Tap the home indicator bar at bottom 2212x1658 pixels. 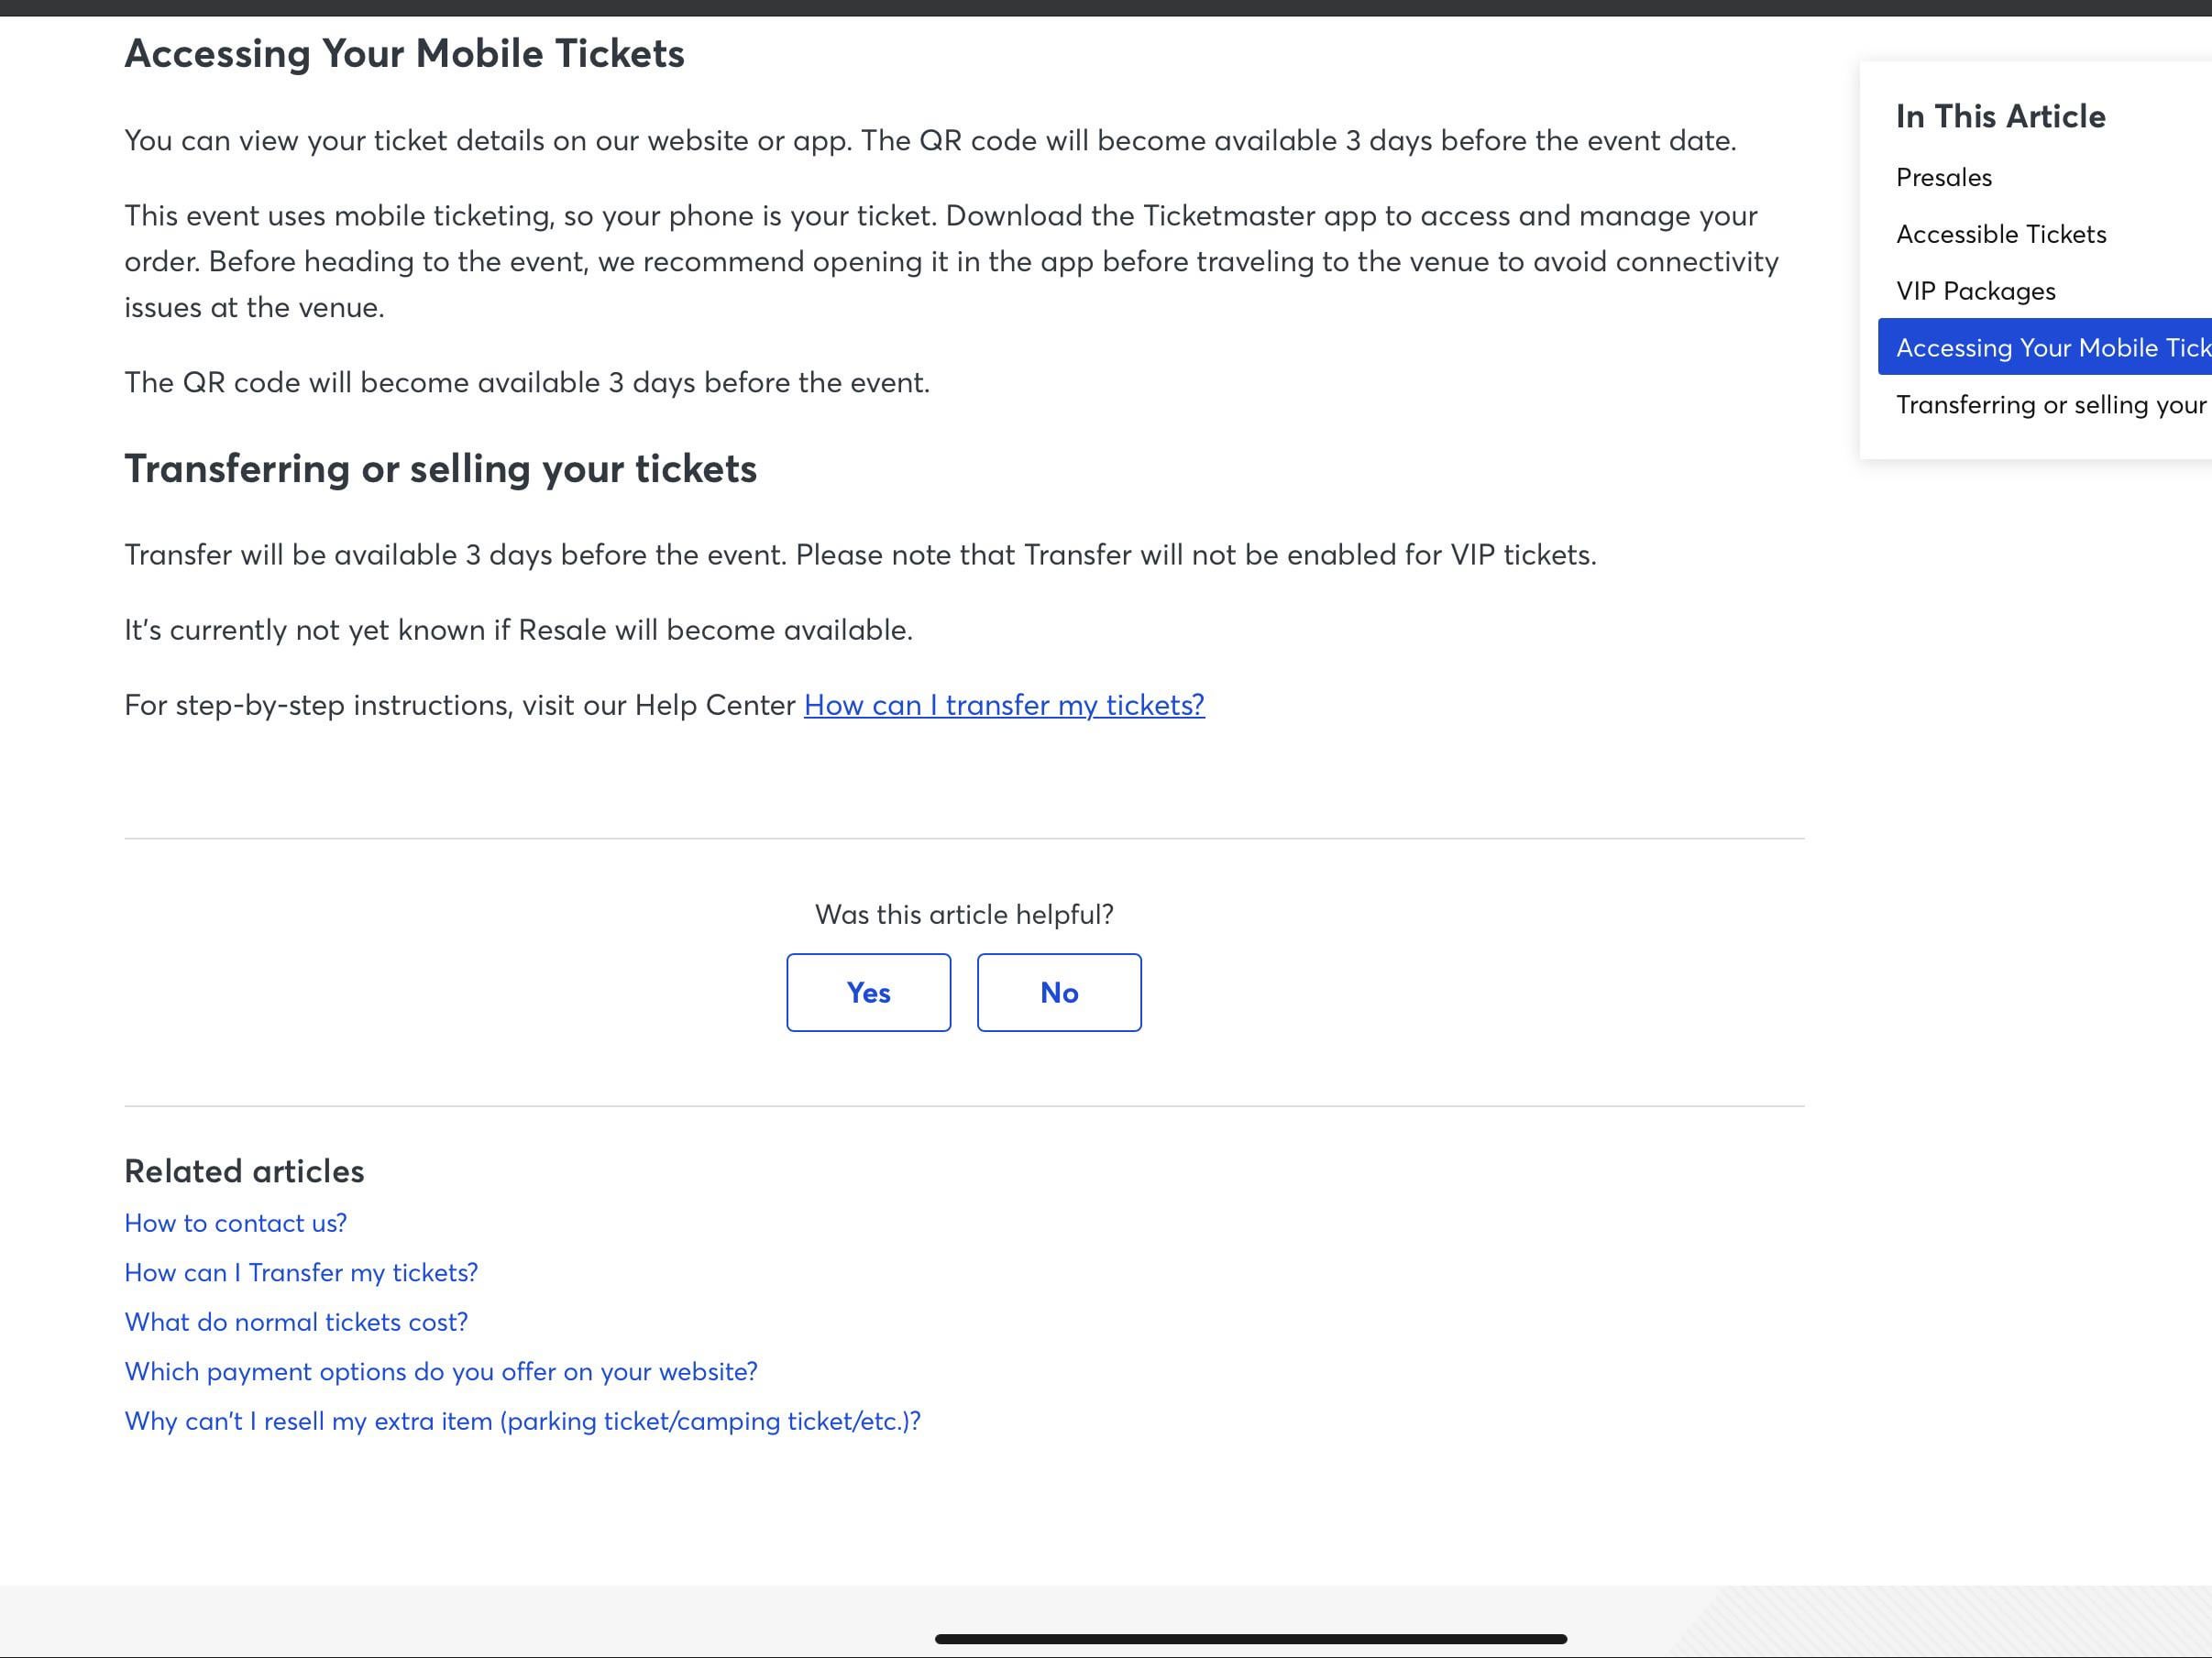[x=1250, y=1639]
